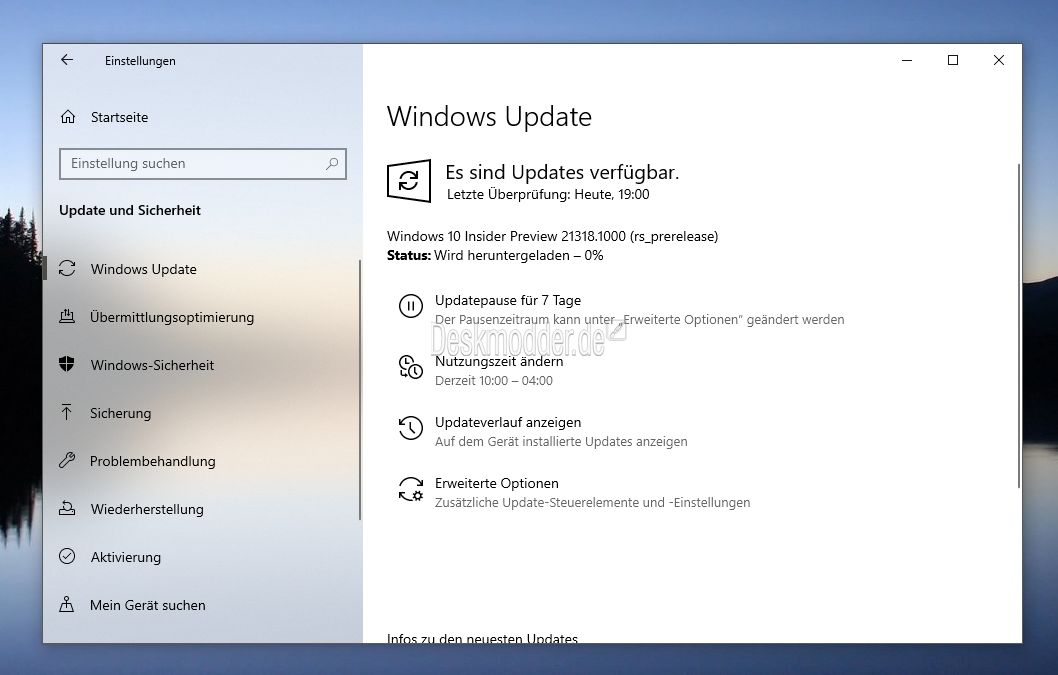This screenshot has width=1058, height=675.
Task: Click the sidebar vertical scrollbar
Action: click(x=360, y=389)
